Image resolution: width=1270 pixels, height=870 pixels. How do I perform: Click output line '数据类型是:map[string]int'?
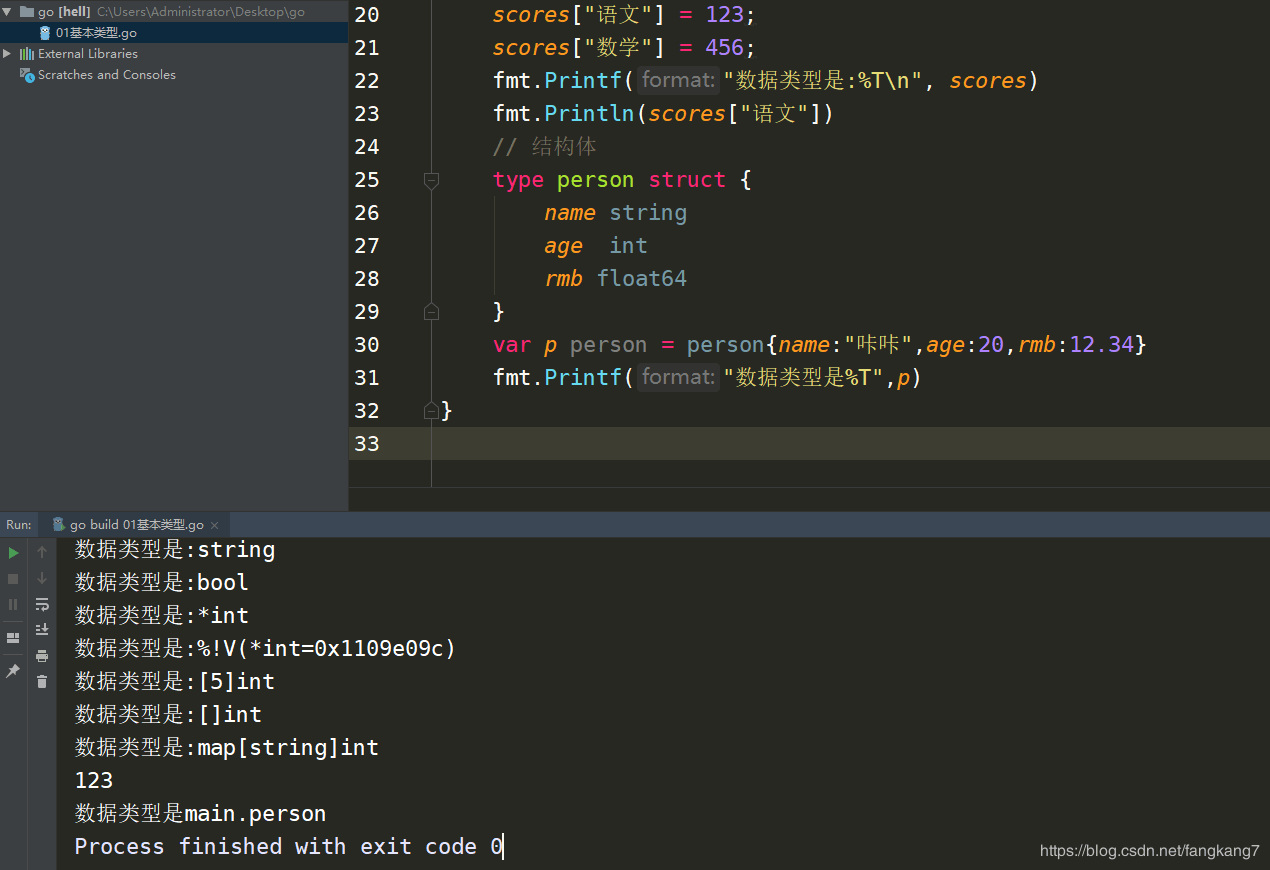pos(227,748)
